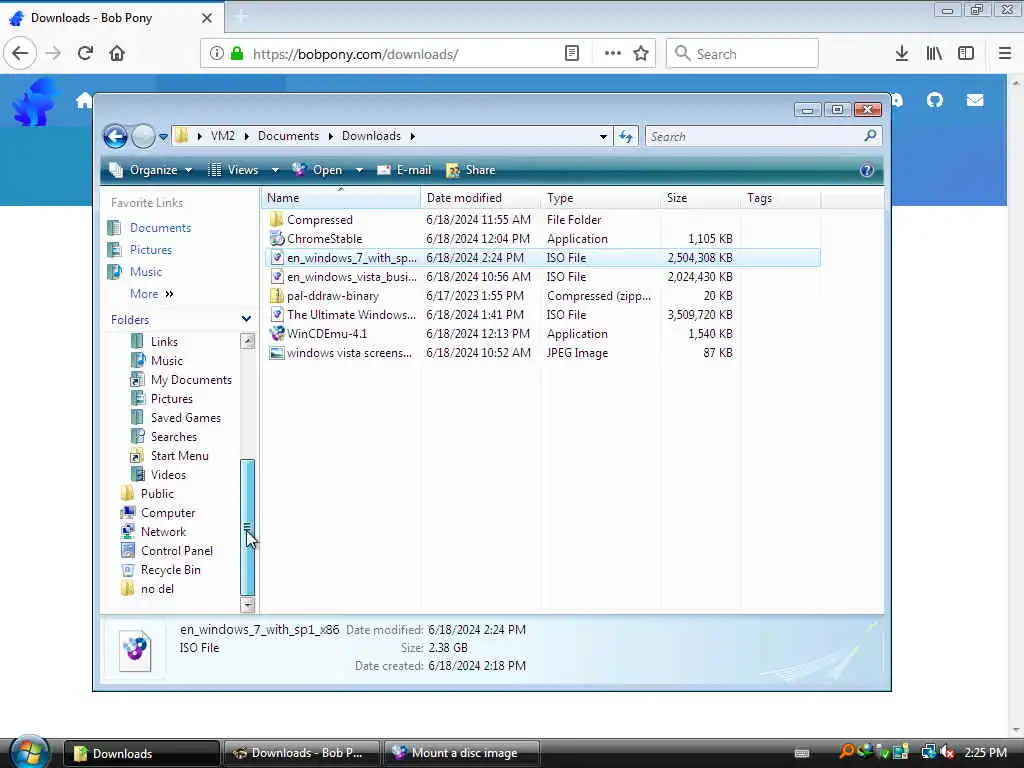Select The Ultimate Windows ISO file icon
Viewport: 1024px width, 768px height.
pos(277,314)
